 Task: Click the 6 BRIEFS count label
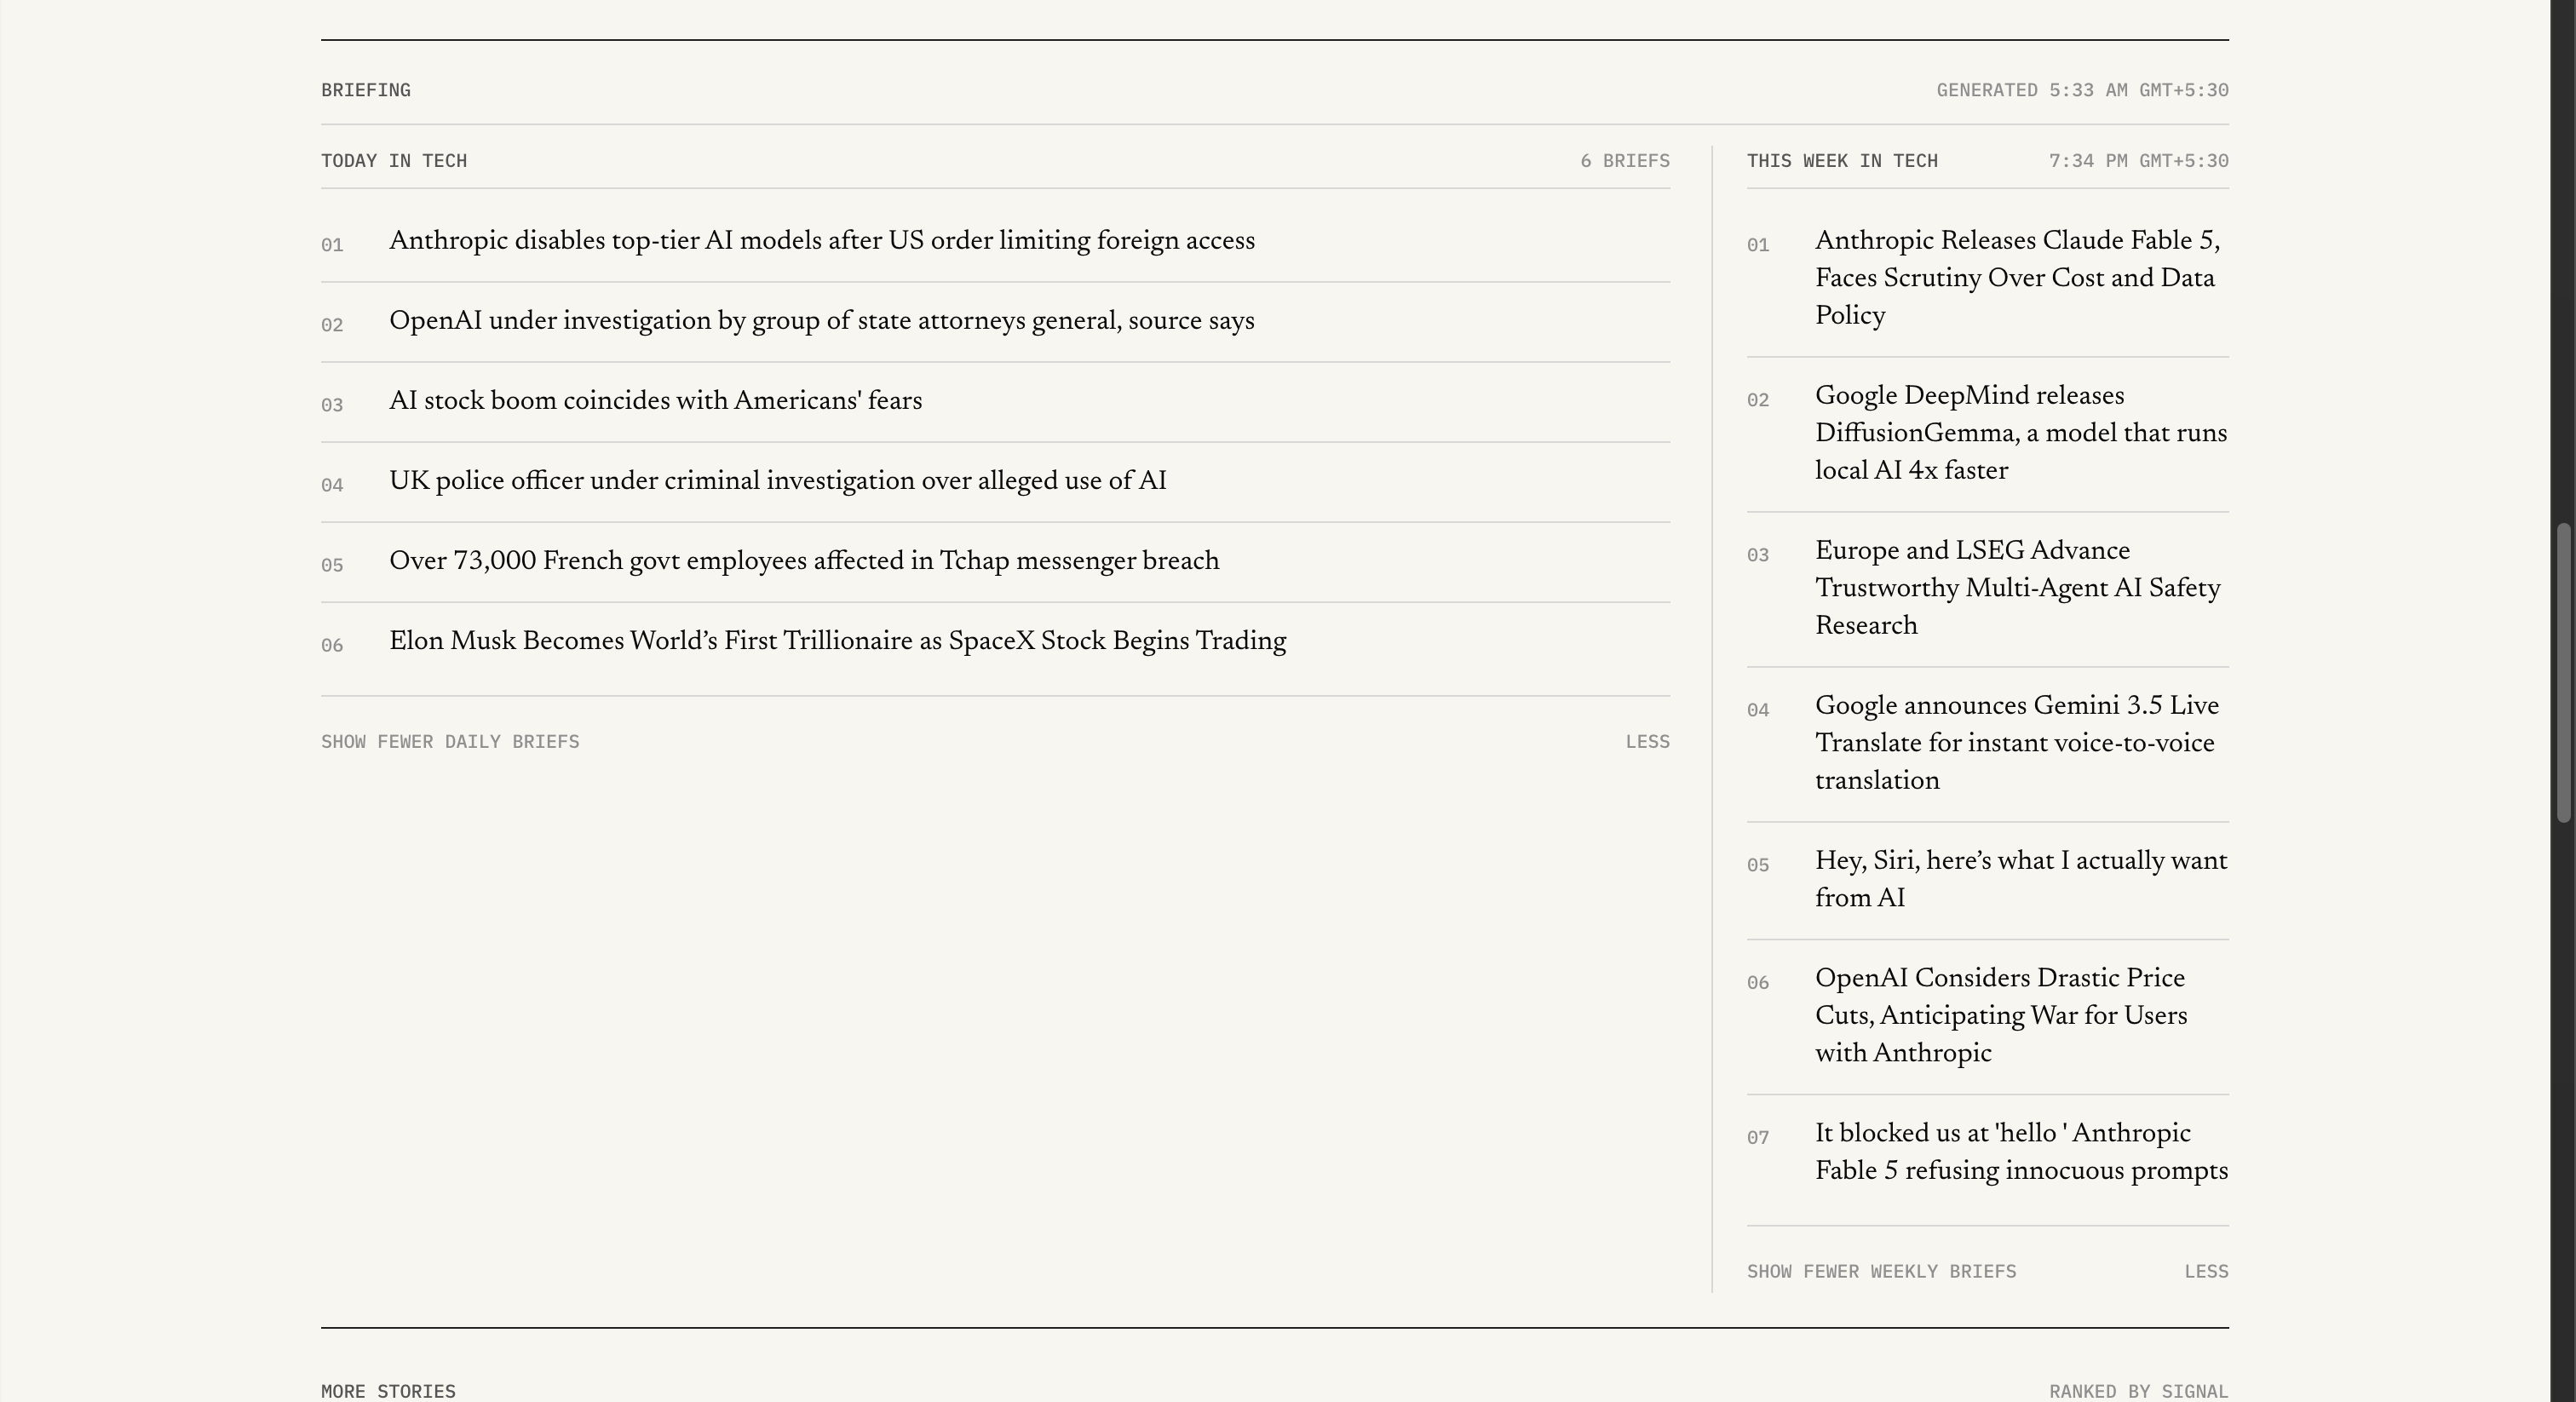pyautogui.click(x=1625, y=161)
